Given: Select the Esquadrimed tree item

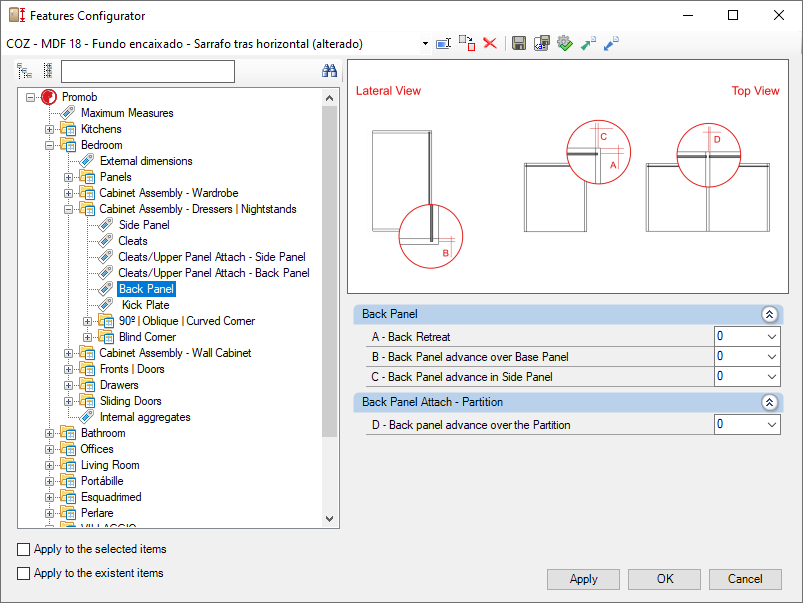Looking at the screenshot, I should (111, 497).
